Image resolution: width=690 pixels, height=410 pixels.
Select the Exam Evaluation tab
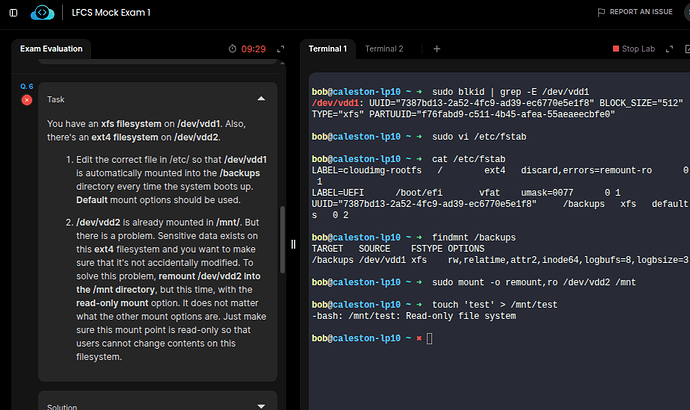(51, 48)
